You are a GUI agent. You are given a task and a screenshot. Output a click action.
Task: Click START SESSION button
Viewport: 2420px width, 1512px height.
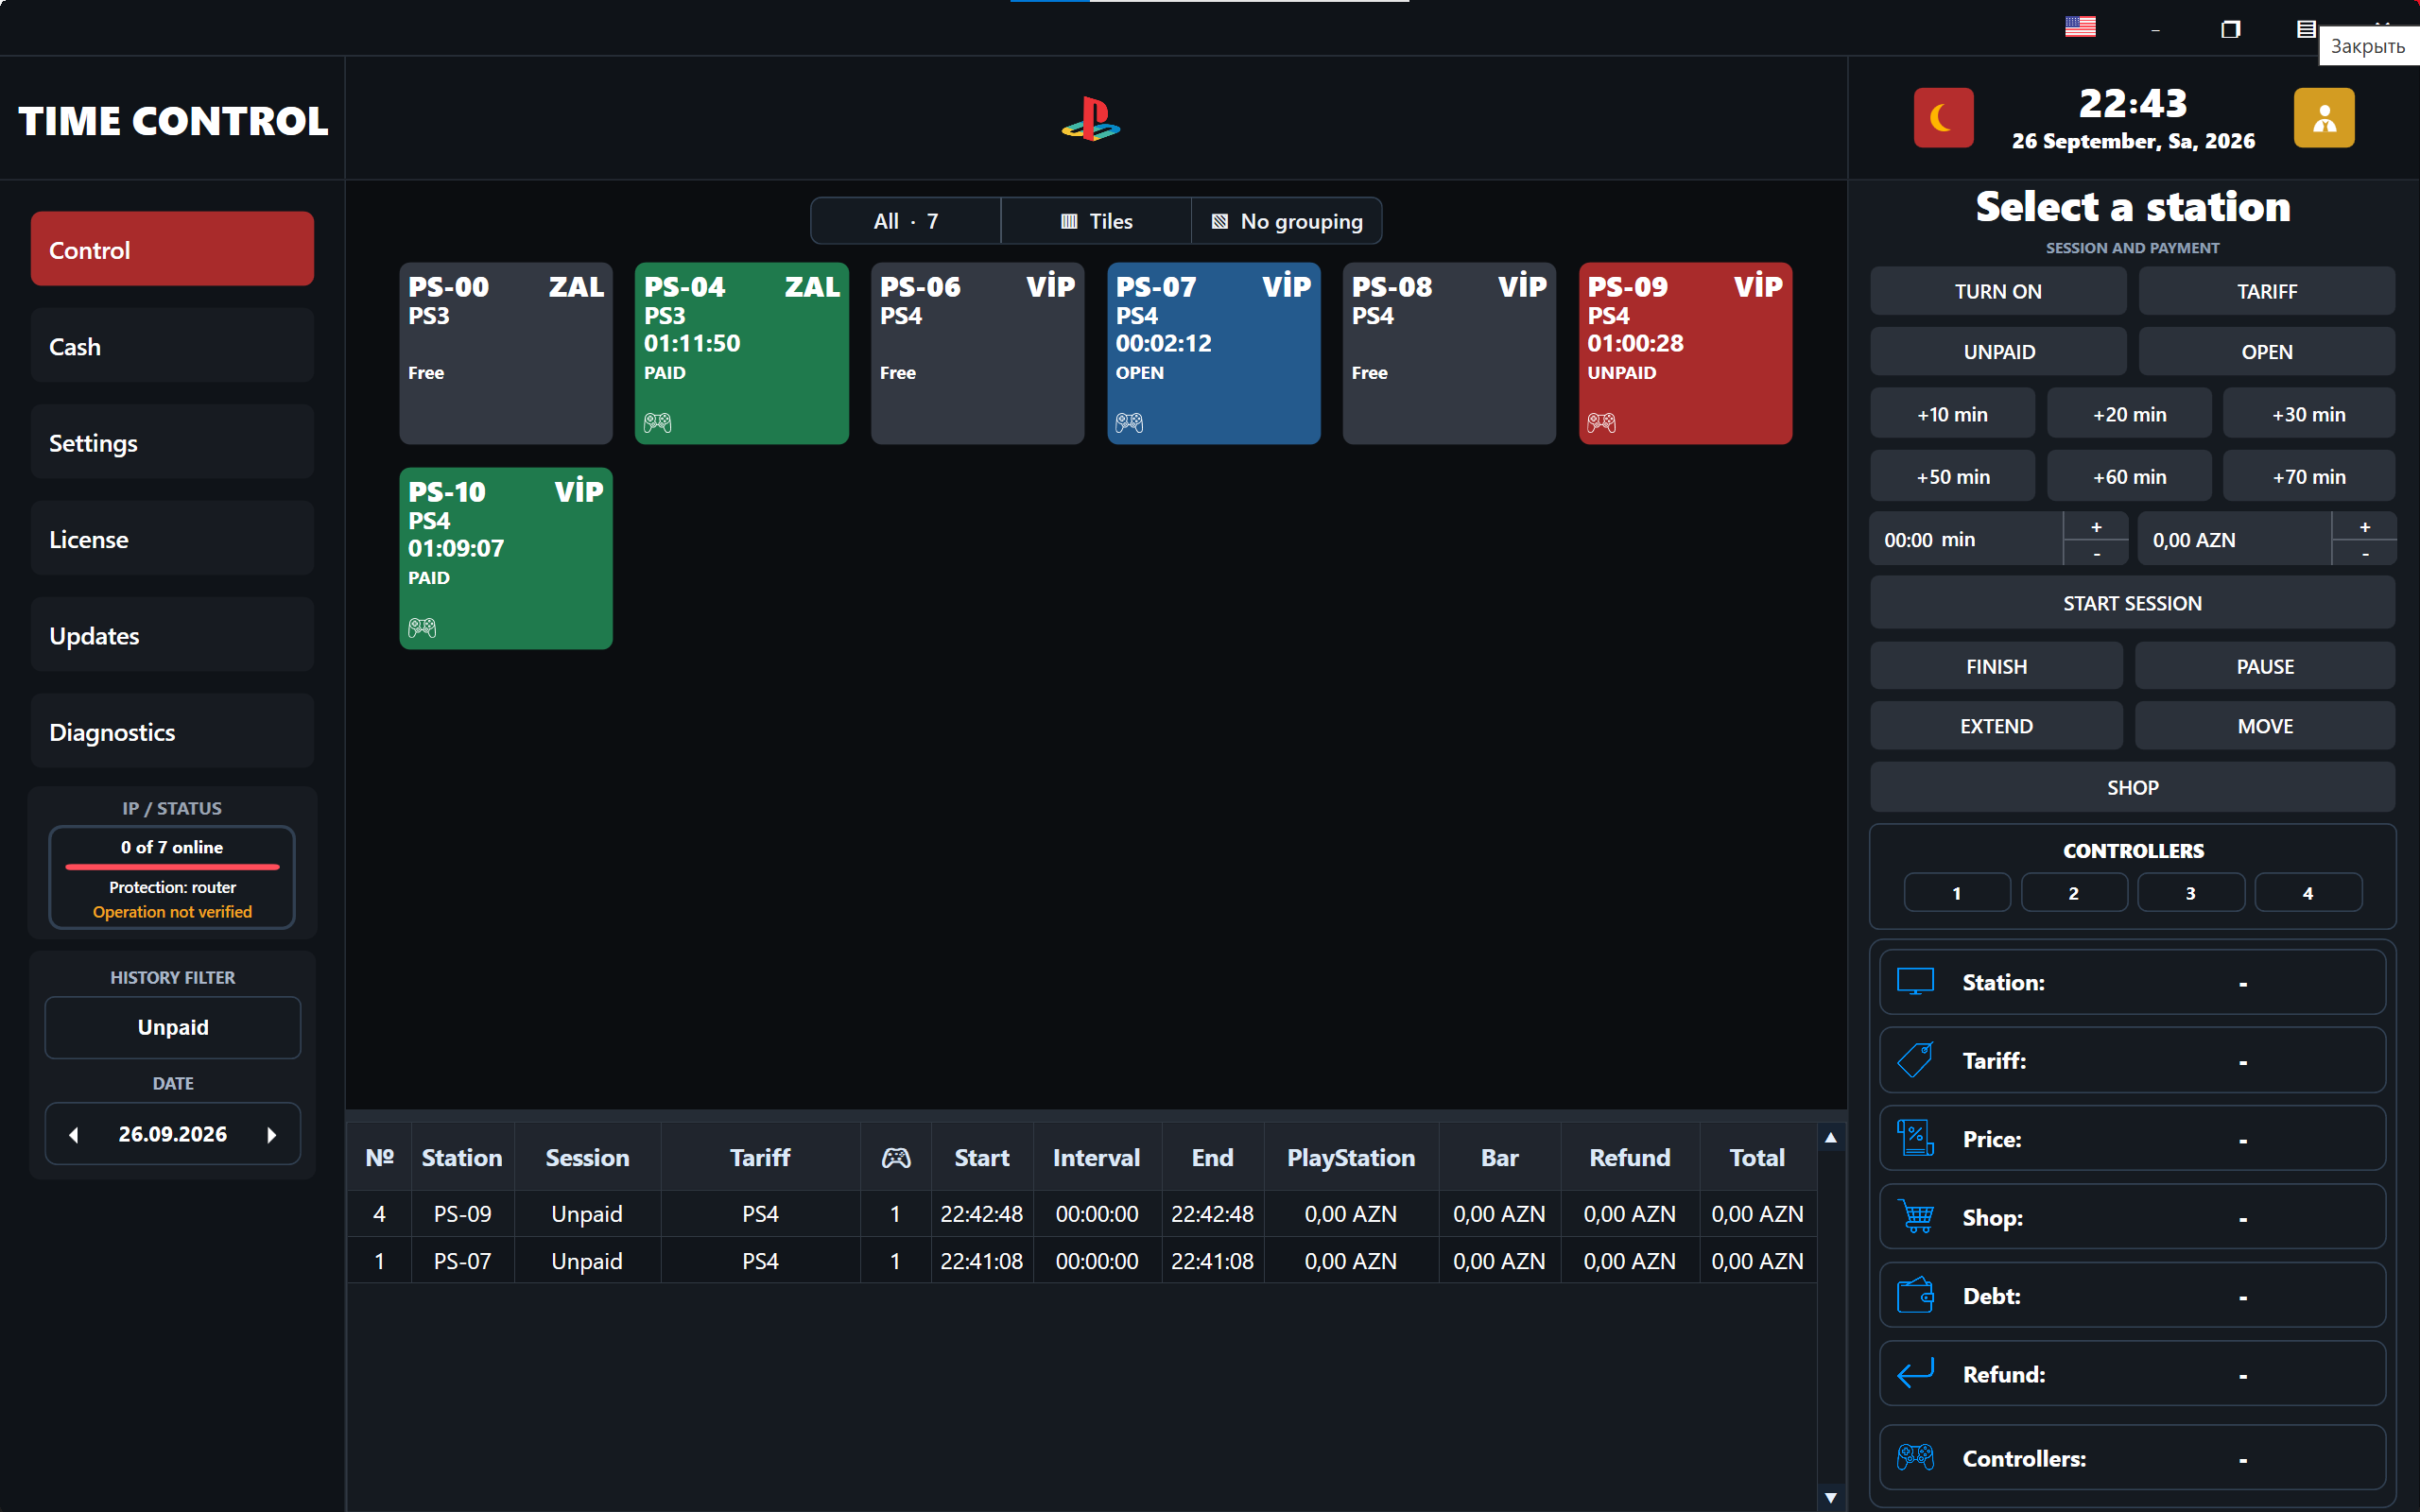coord(2132,603)
